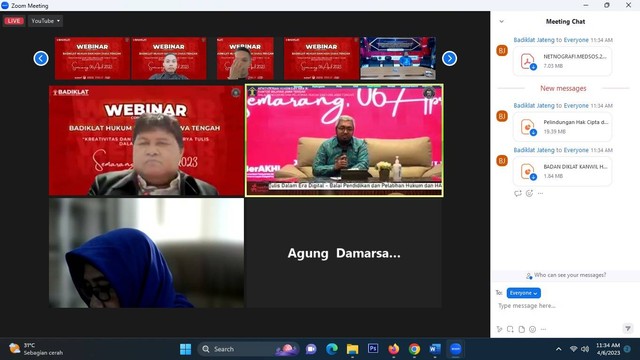The width and height of the screenshot is (640, 360).
Task: Open more chat toolbar options ellipsis
Action: 543,329
